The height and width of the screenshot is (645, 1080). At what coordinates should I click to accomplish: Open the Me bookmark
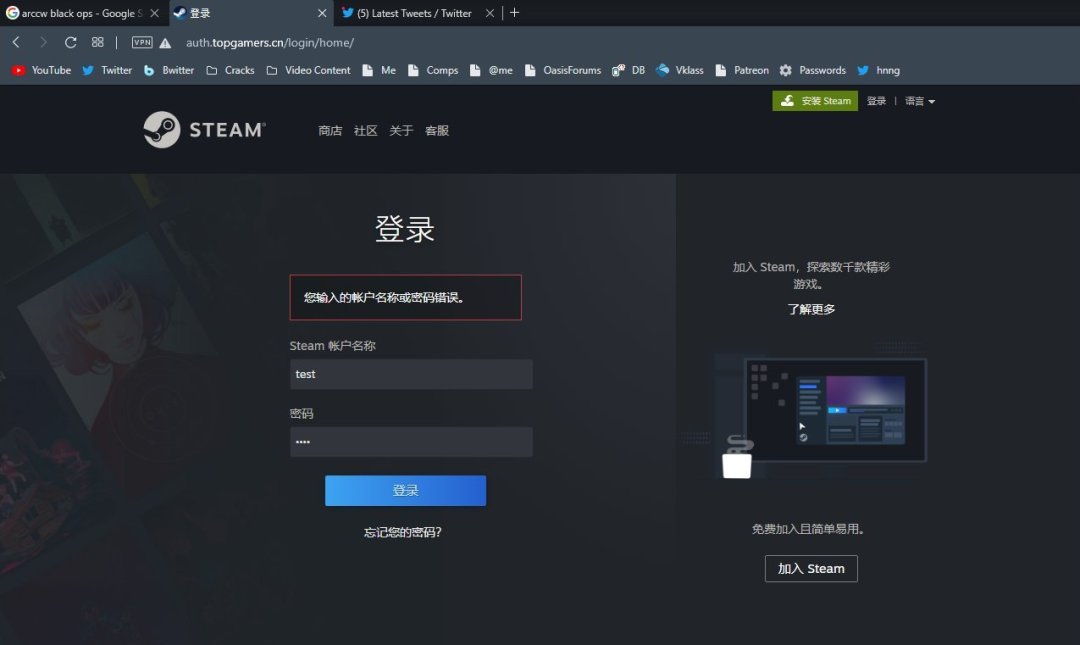tap(379, 70)
